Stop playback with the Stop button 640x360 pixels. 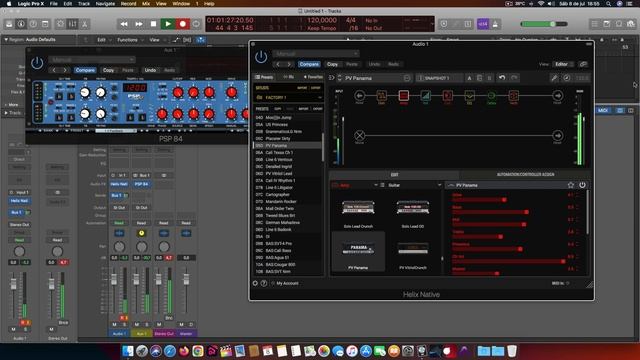[153, 24]
